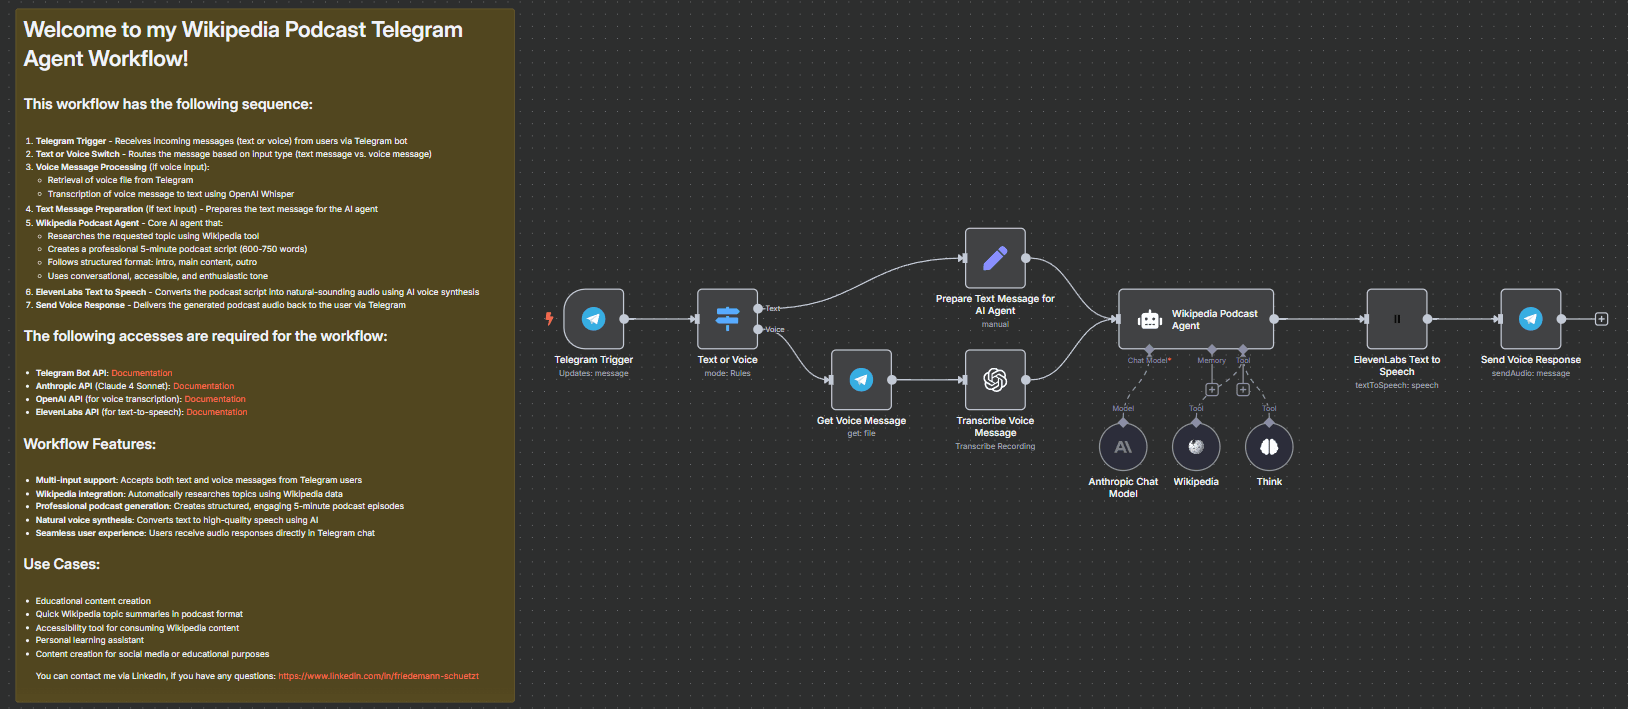Click the 'Text Message Preparation' list step
The image size is (1628, 709).
pyautogui.click(x=207, y=209)
